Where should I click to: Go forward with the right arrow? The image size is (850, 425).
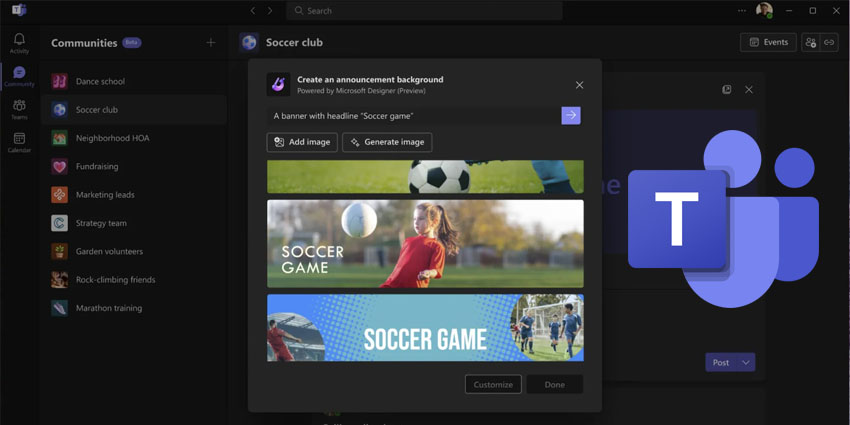point(270,10)
